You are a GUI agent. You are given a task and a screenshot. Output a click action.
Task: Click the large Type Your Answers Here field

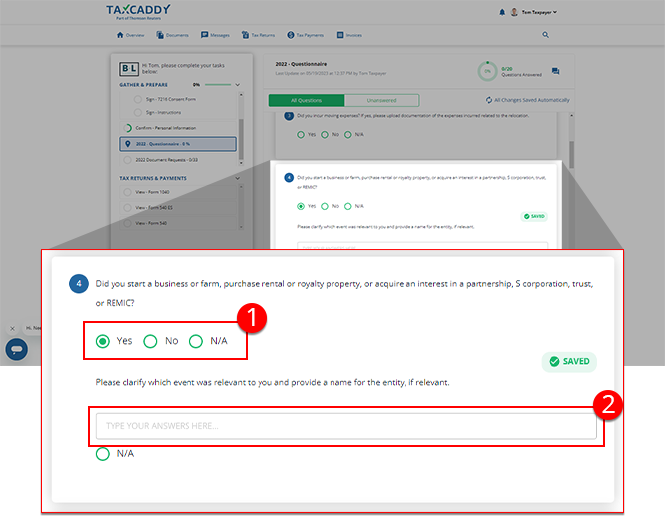(x=346, y=426)
